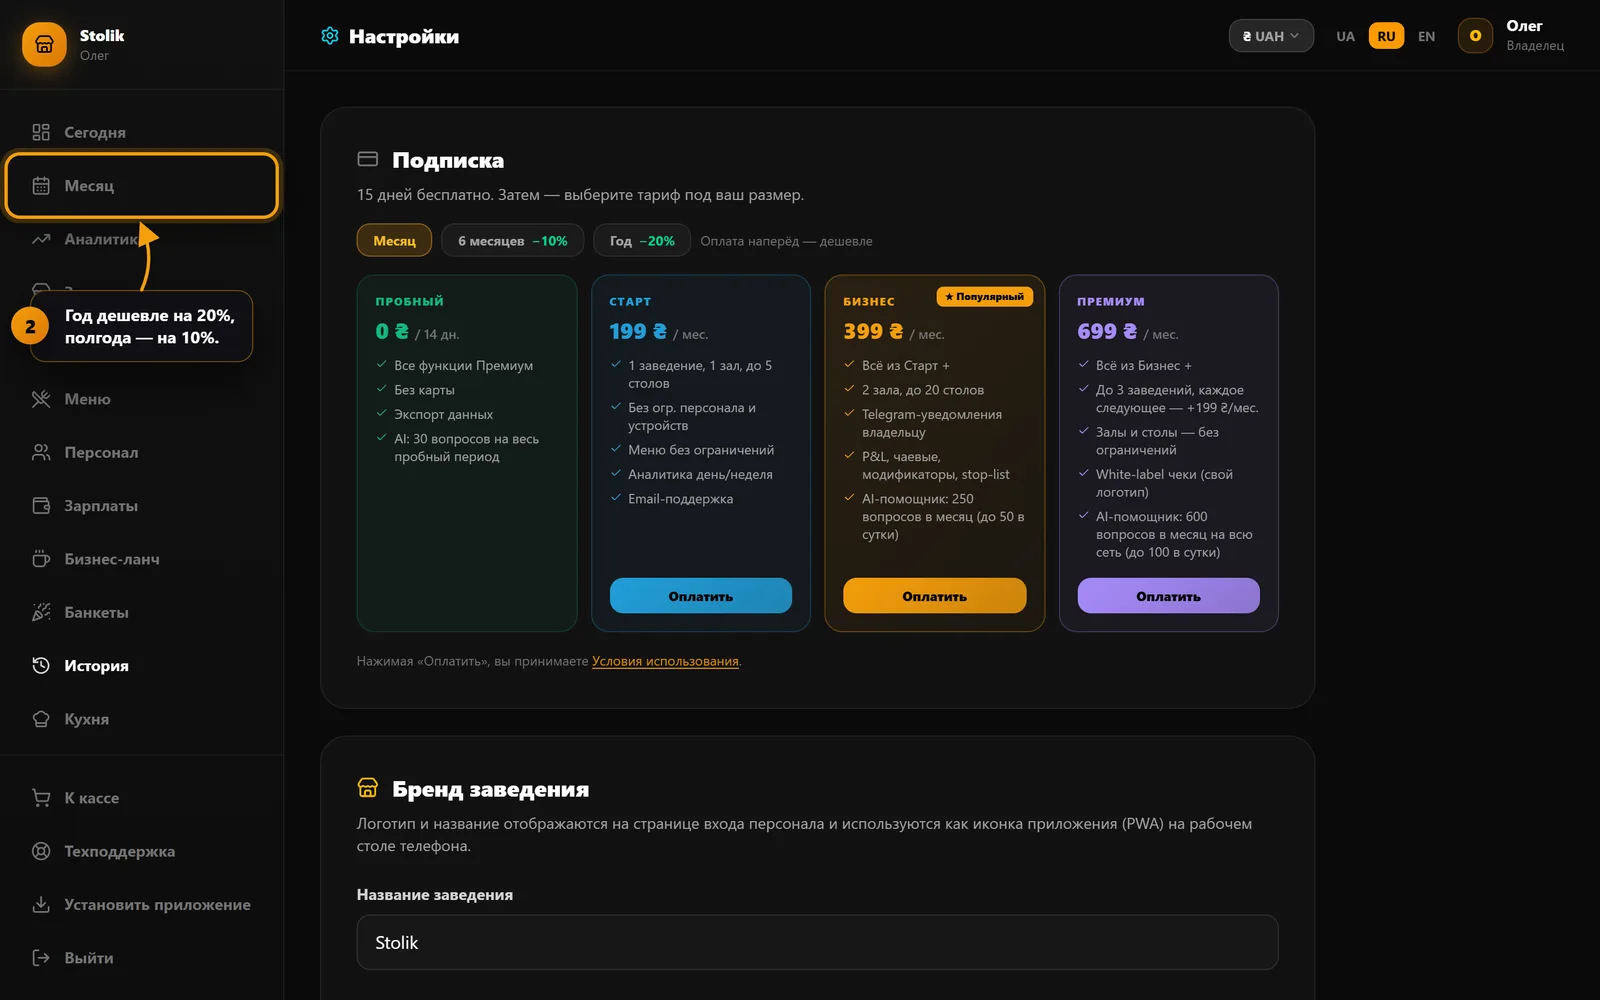Open Персонал people icon

click(41, 452)
